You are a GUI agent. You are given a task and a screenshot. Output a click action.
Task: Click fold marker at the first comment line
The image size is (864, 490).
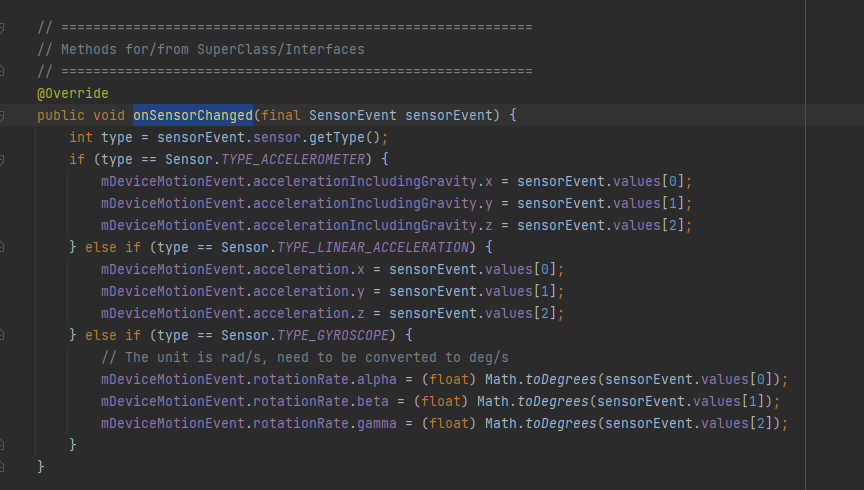(x=3, y=27)
